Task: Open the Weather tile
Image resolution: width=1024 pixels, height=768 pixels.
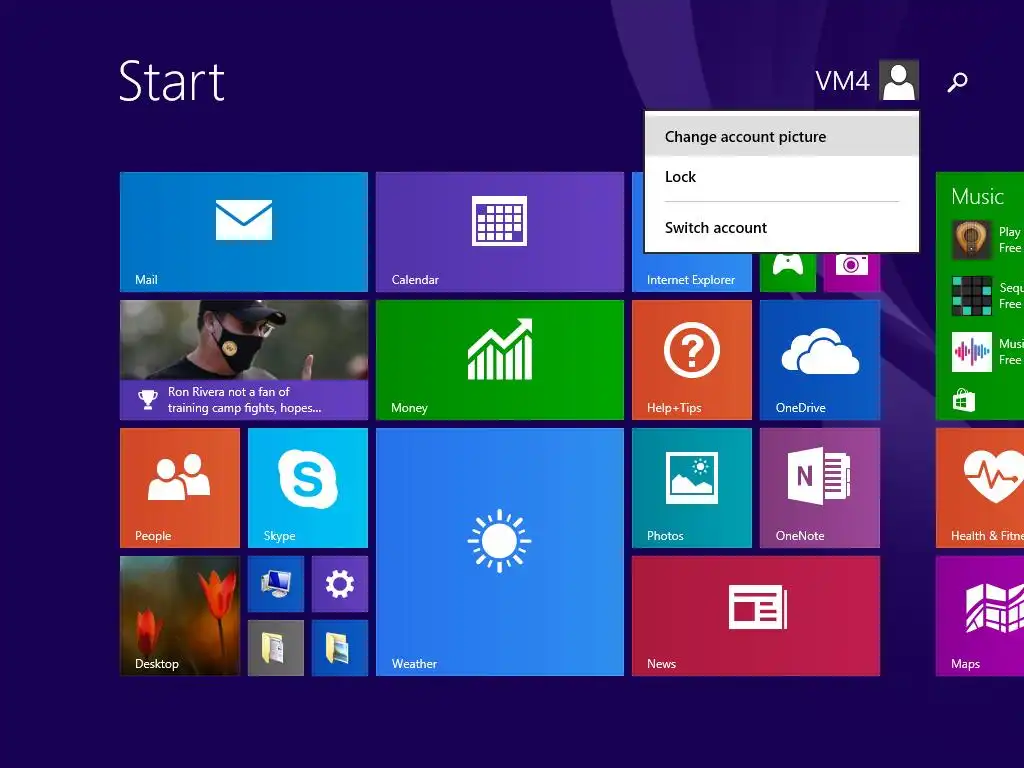Action: point(500,552)
